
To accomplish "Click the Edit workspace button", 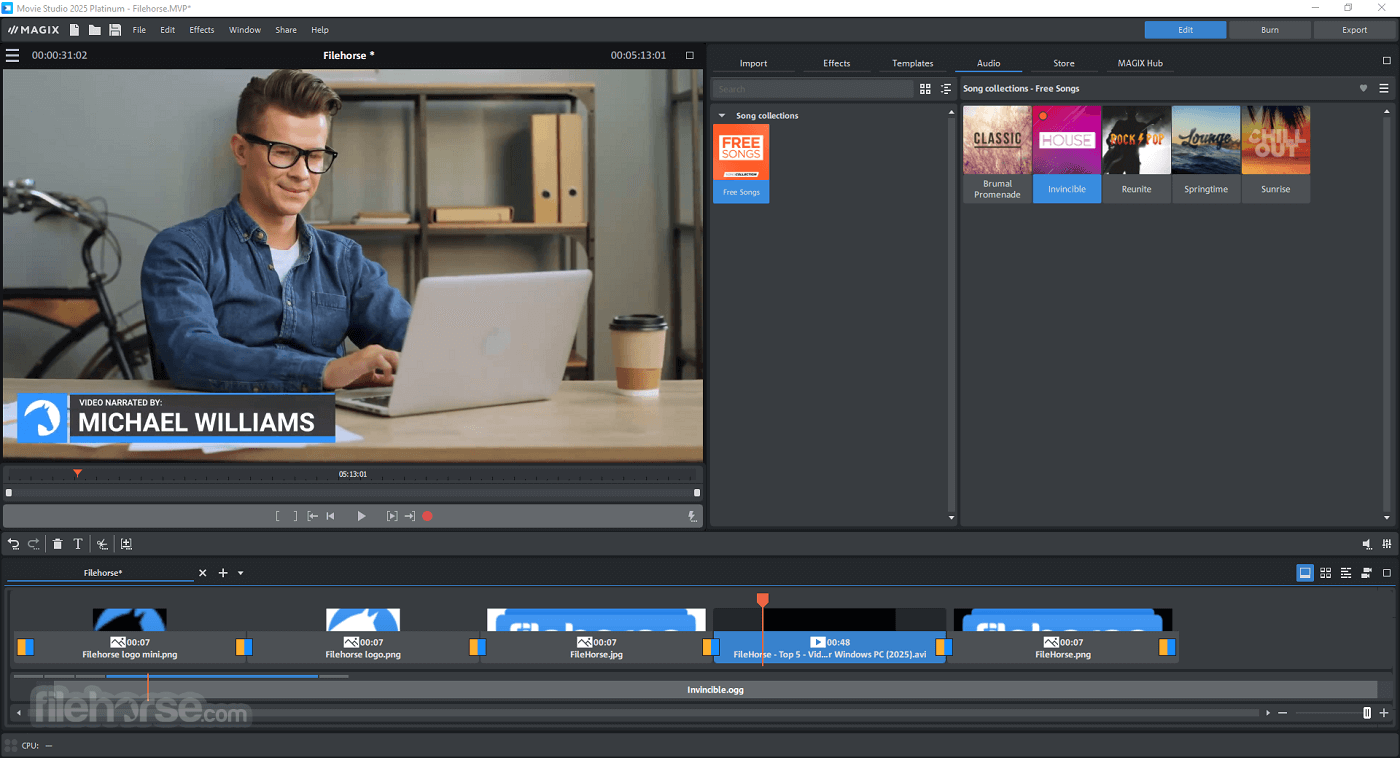I will [x=1185, y=30].
